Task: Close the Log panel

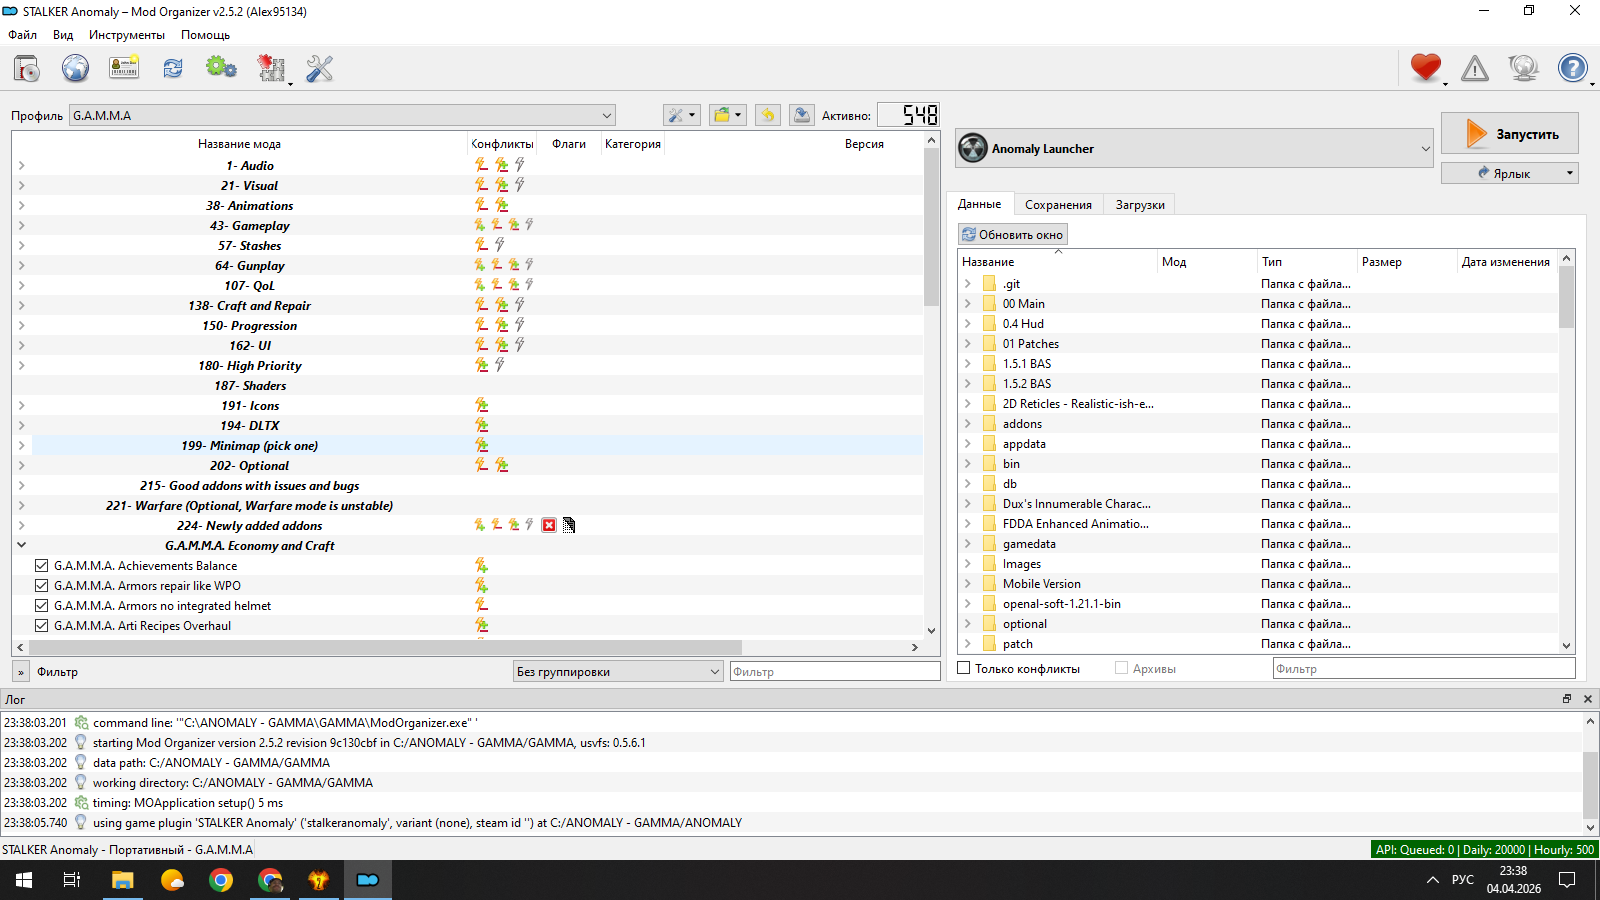Action: click(x=1588, y=699)
